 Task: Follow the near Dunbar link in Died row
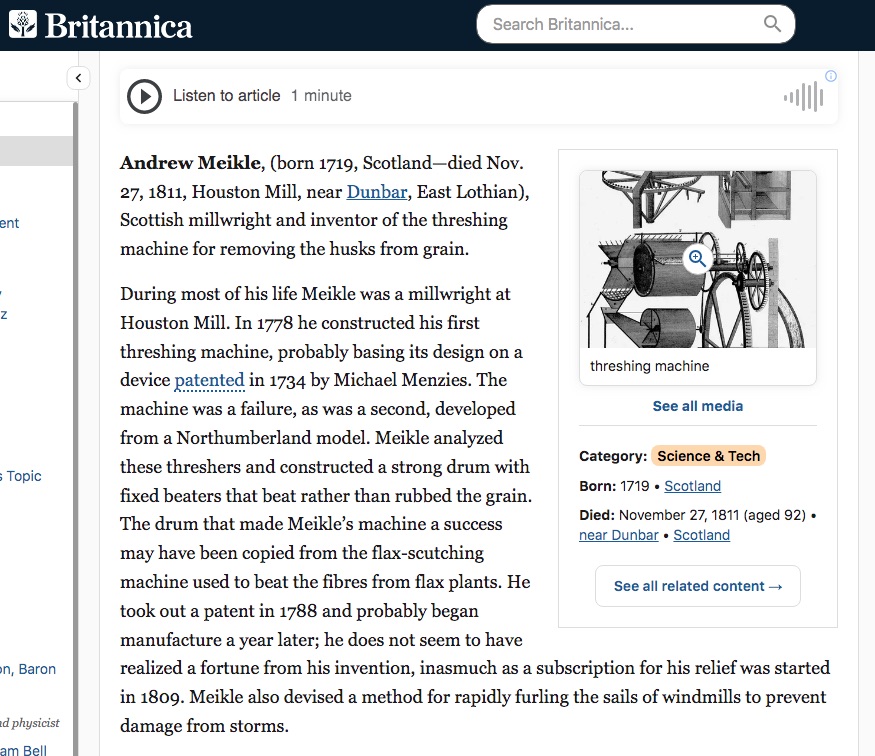(618, 535)
